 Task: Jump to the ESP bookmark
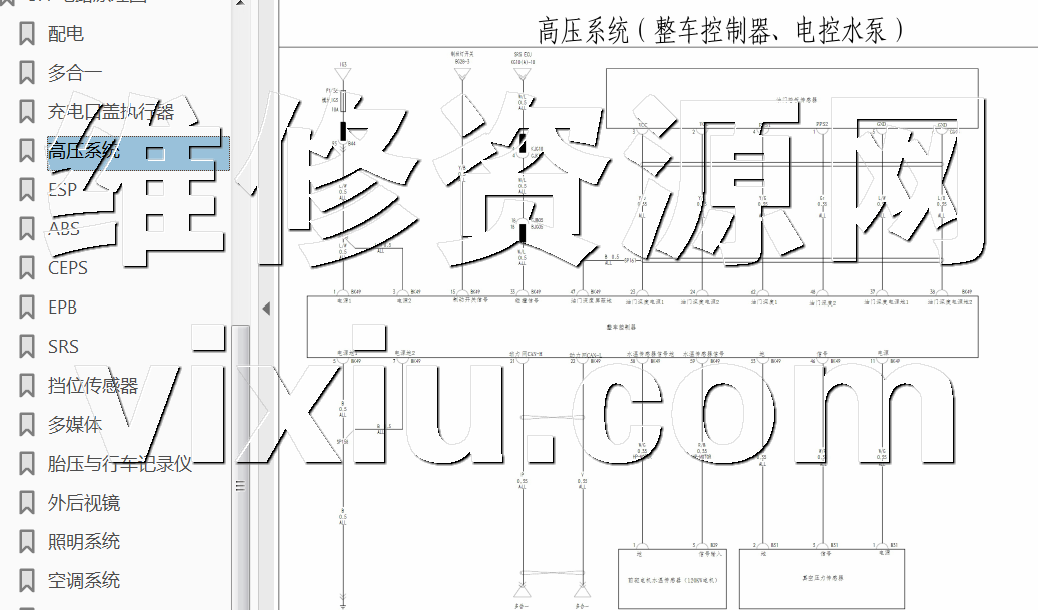tap(62, 190)
